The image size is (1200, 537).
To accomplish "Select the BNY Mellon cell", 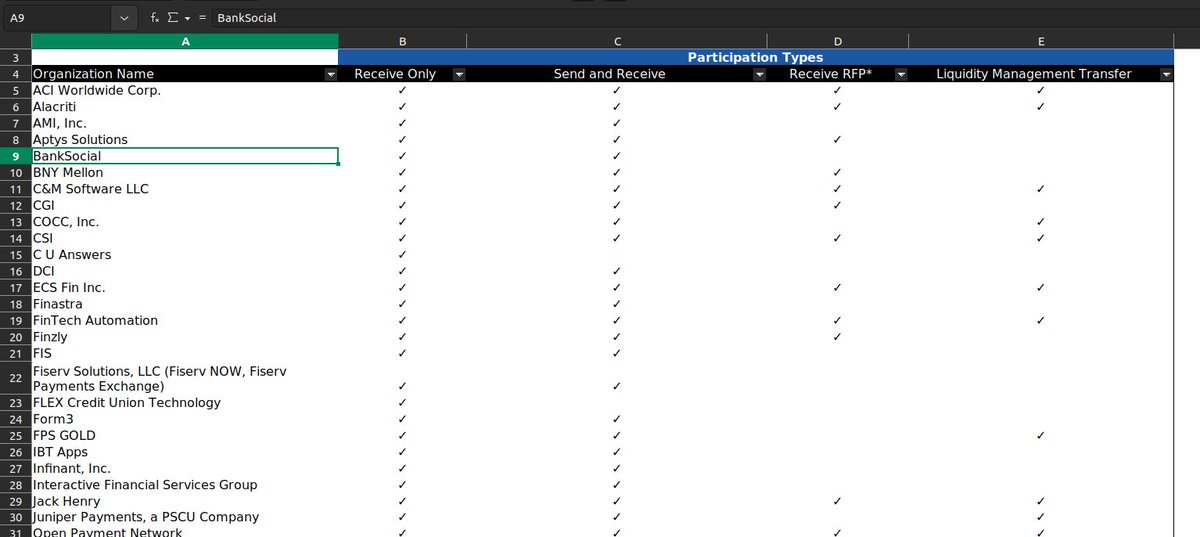I will point(185,173).
